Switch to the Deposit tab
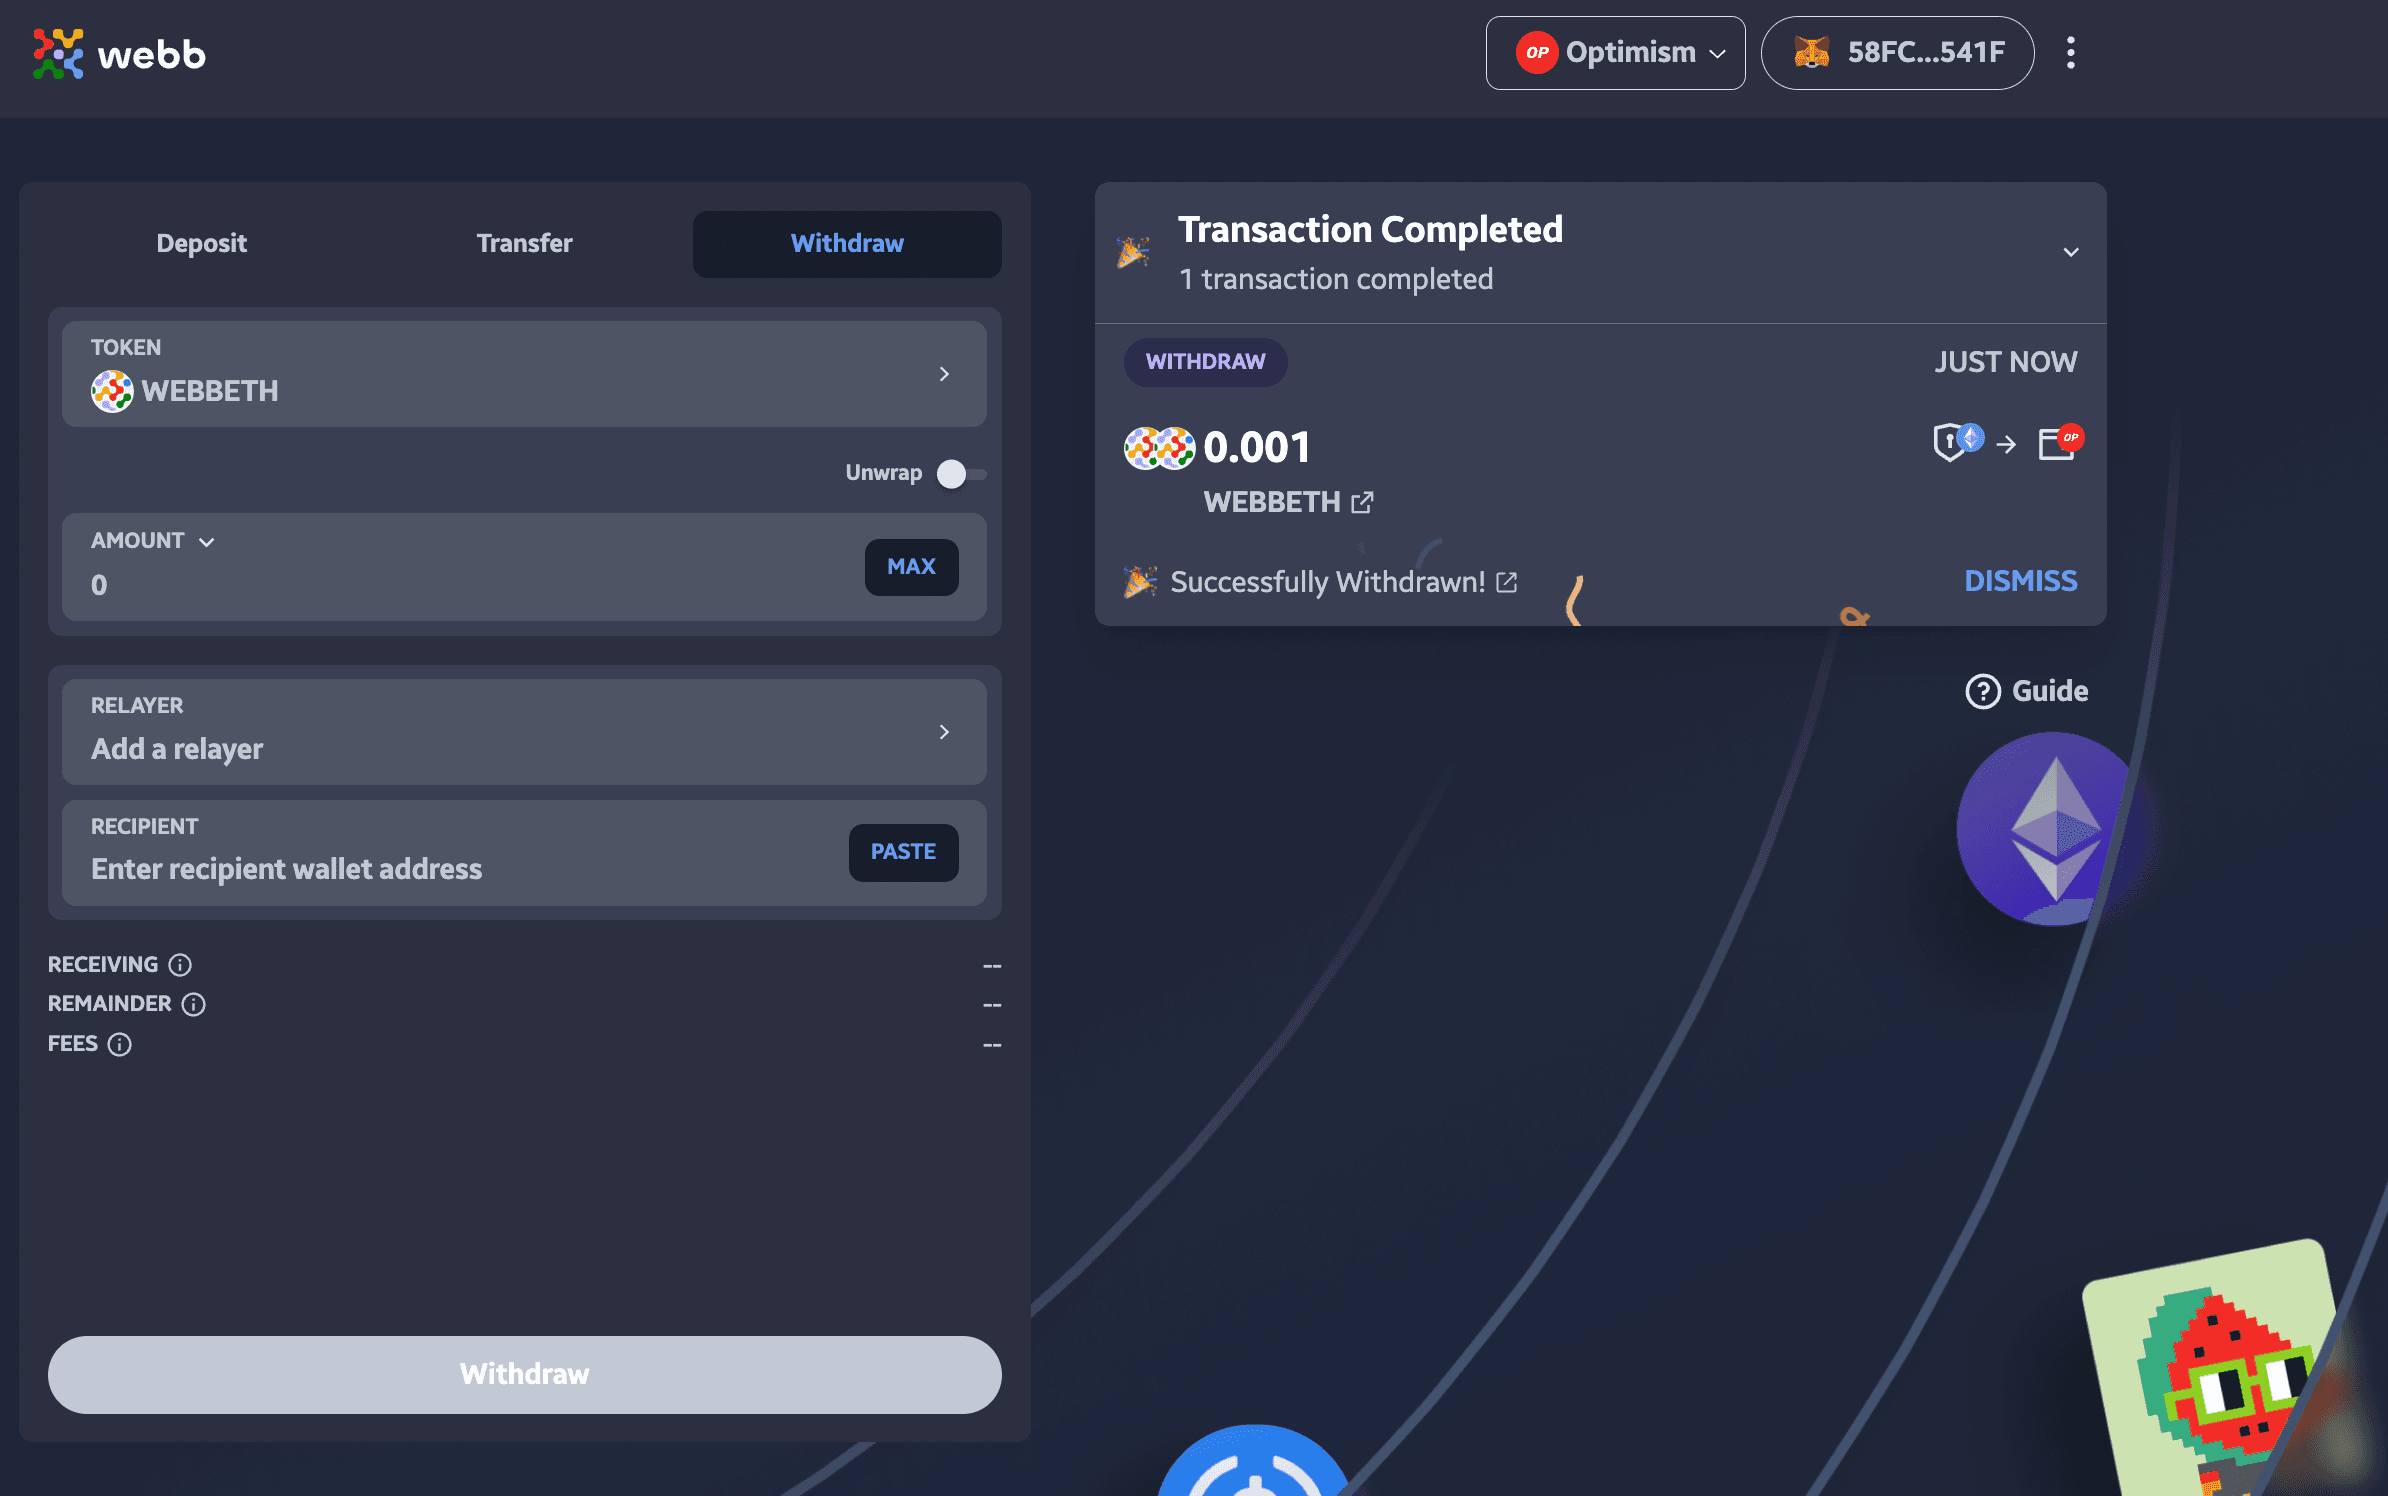Image resolution: width=2388 pixels, height=1496 pixels. pos(201,244)
